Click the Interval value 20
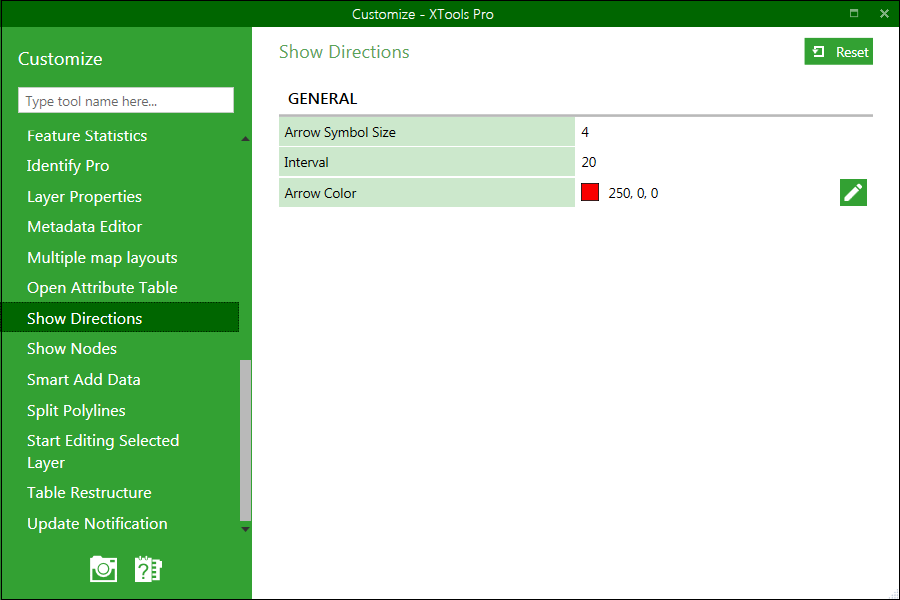 [589, 162]
